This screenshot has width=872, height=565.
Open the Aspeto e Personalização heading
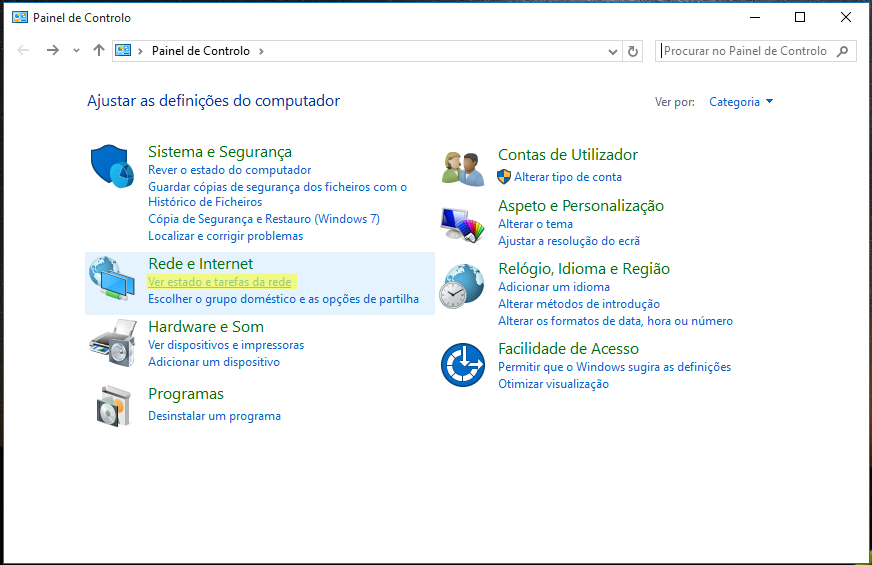[581, 206]
